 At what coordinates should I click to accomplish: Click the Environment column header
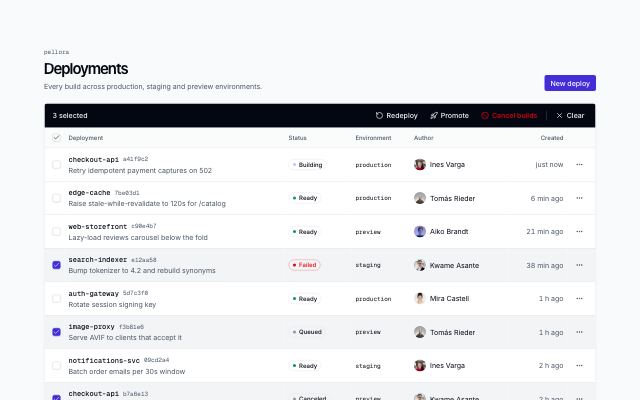373,138
